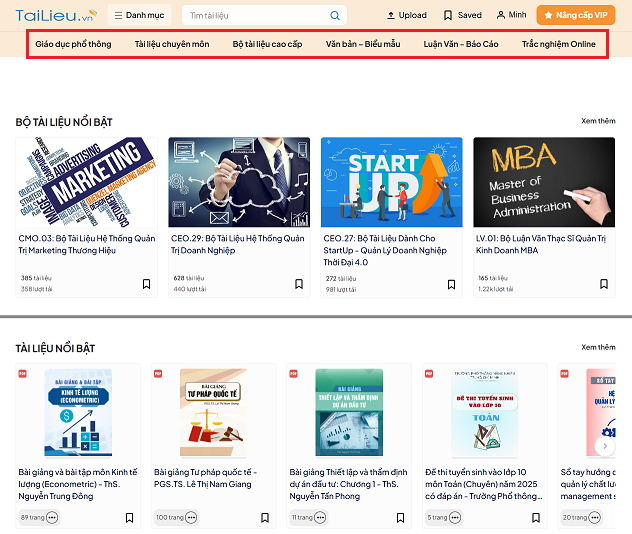Open the Danh mục category menu
Viewport: 632px width, 534px height.
click(139, 15)
